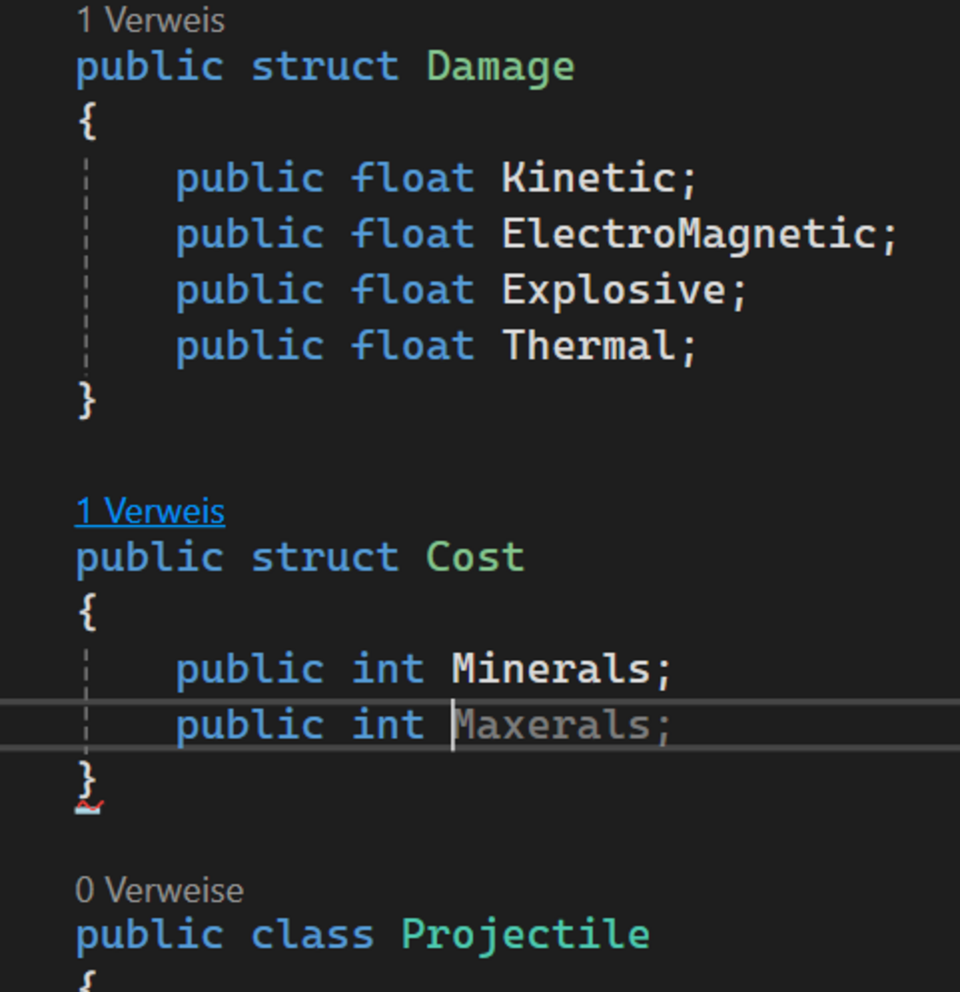Click the Cost struct name
Image resolution: width=960 pixels, height=992 pixels.
[x=475, y=557]
